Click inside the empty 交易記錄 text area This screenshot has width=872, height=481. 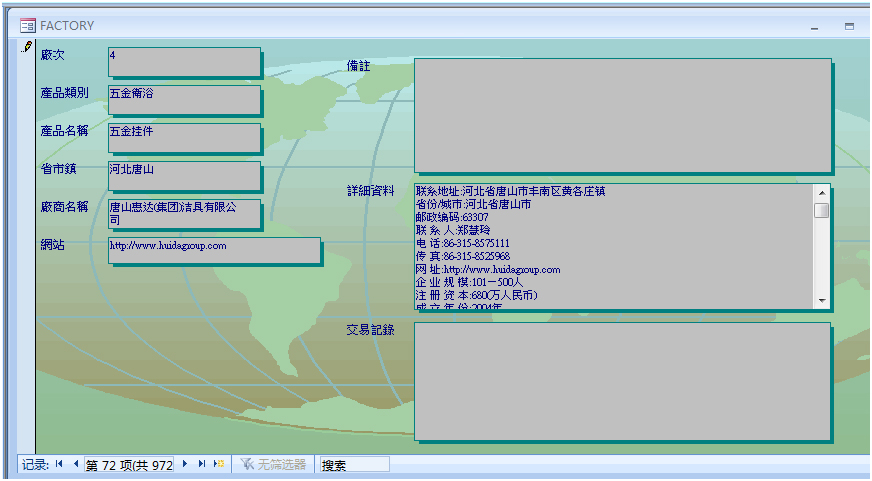pos(622,381)
